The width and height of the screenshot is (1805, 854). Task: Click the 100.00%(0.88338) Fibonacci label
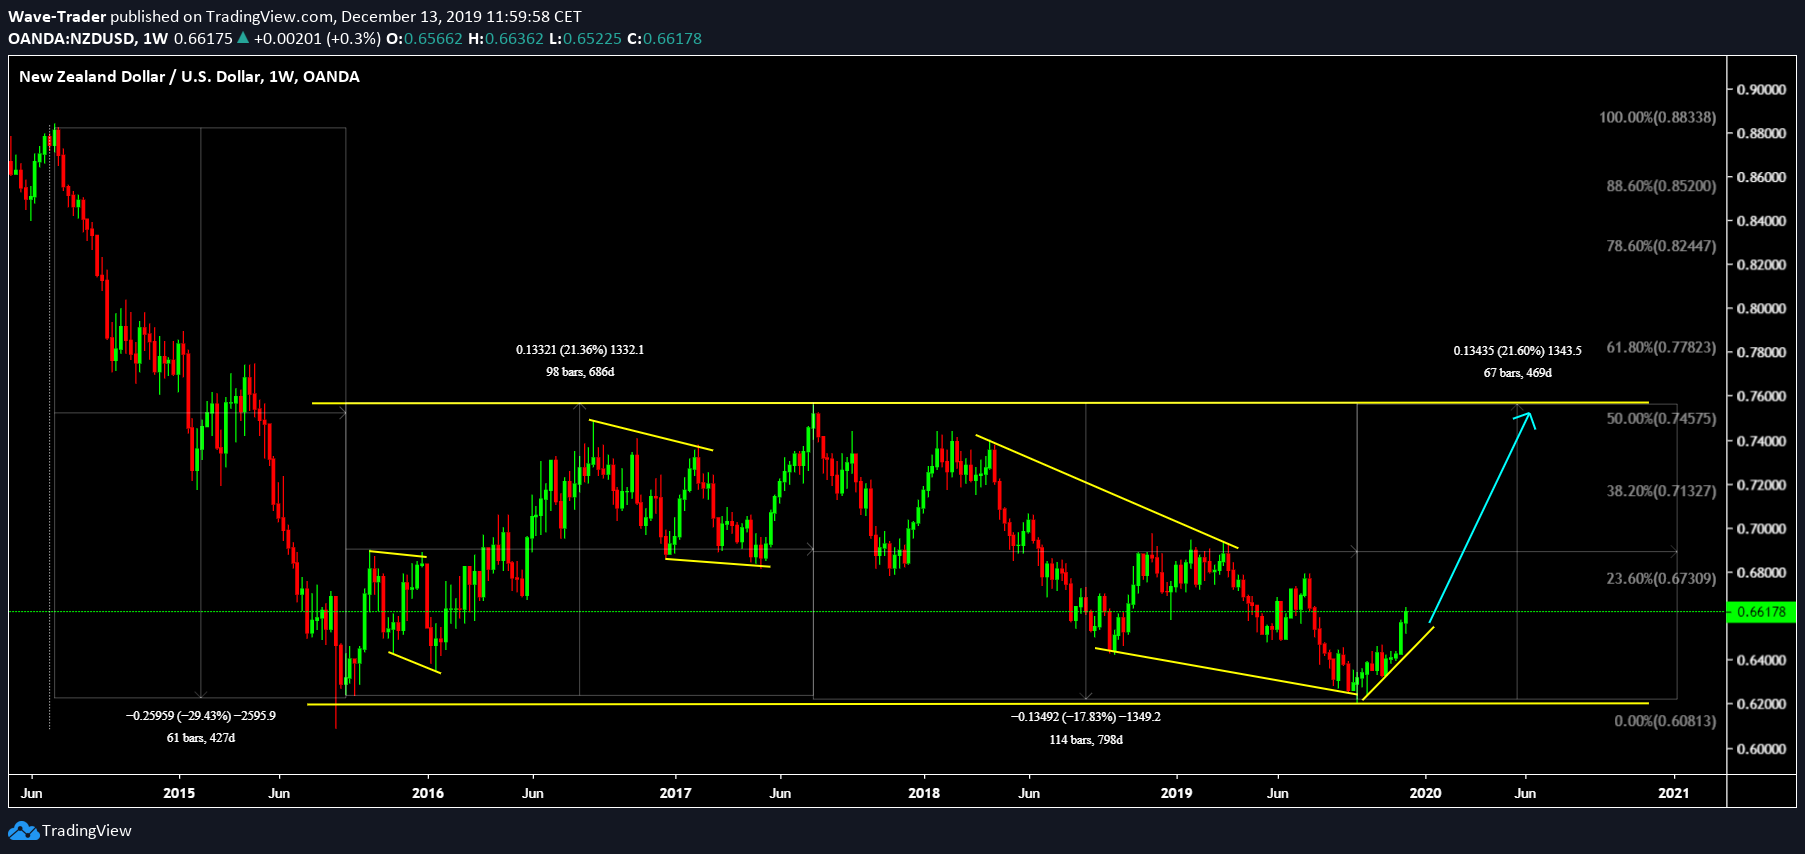[1657, 118]
